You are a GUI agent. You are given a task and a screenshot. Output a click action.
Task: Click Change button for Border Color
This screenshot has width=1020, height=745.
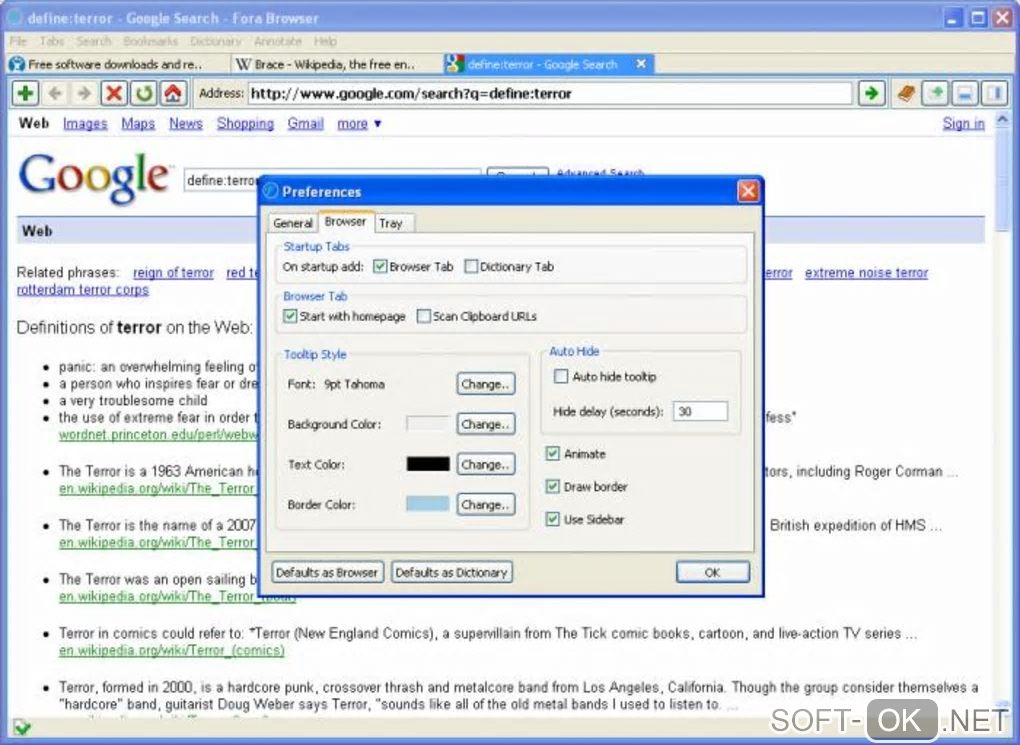pos(485,504)
